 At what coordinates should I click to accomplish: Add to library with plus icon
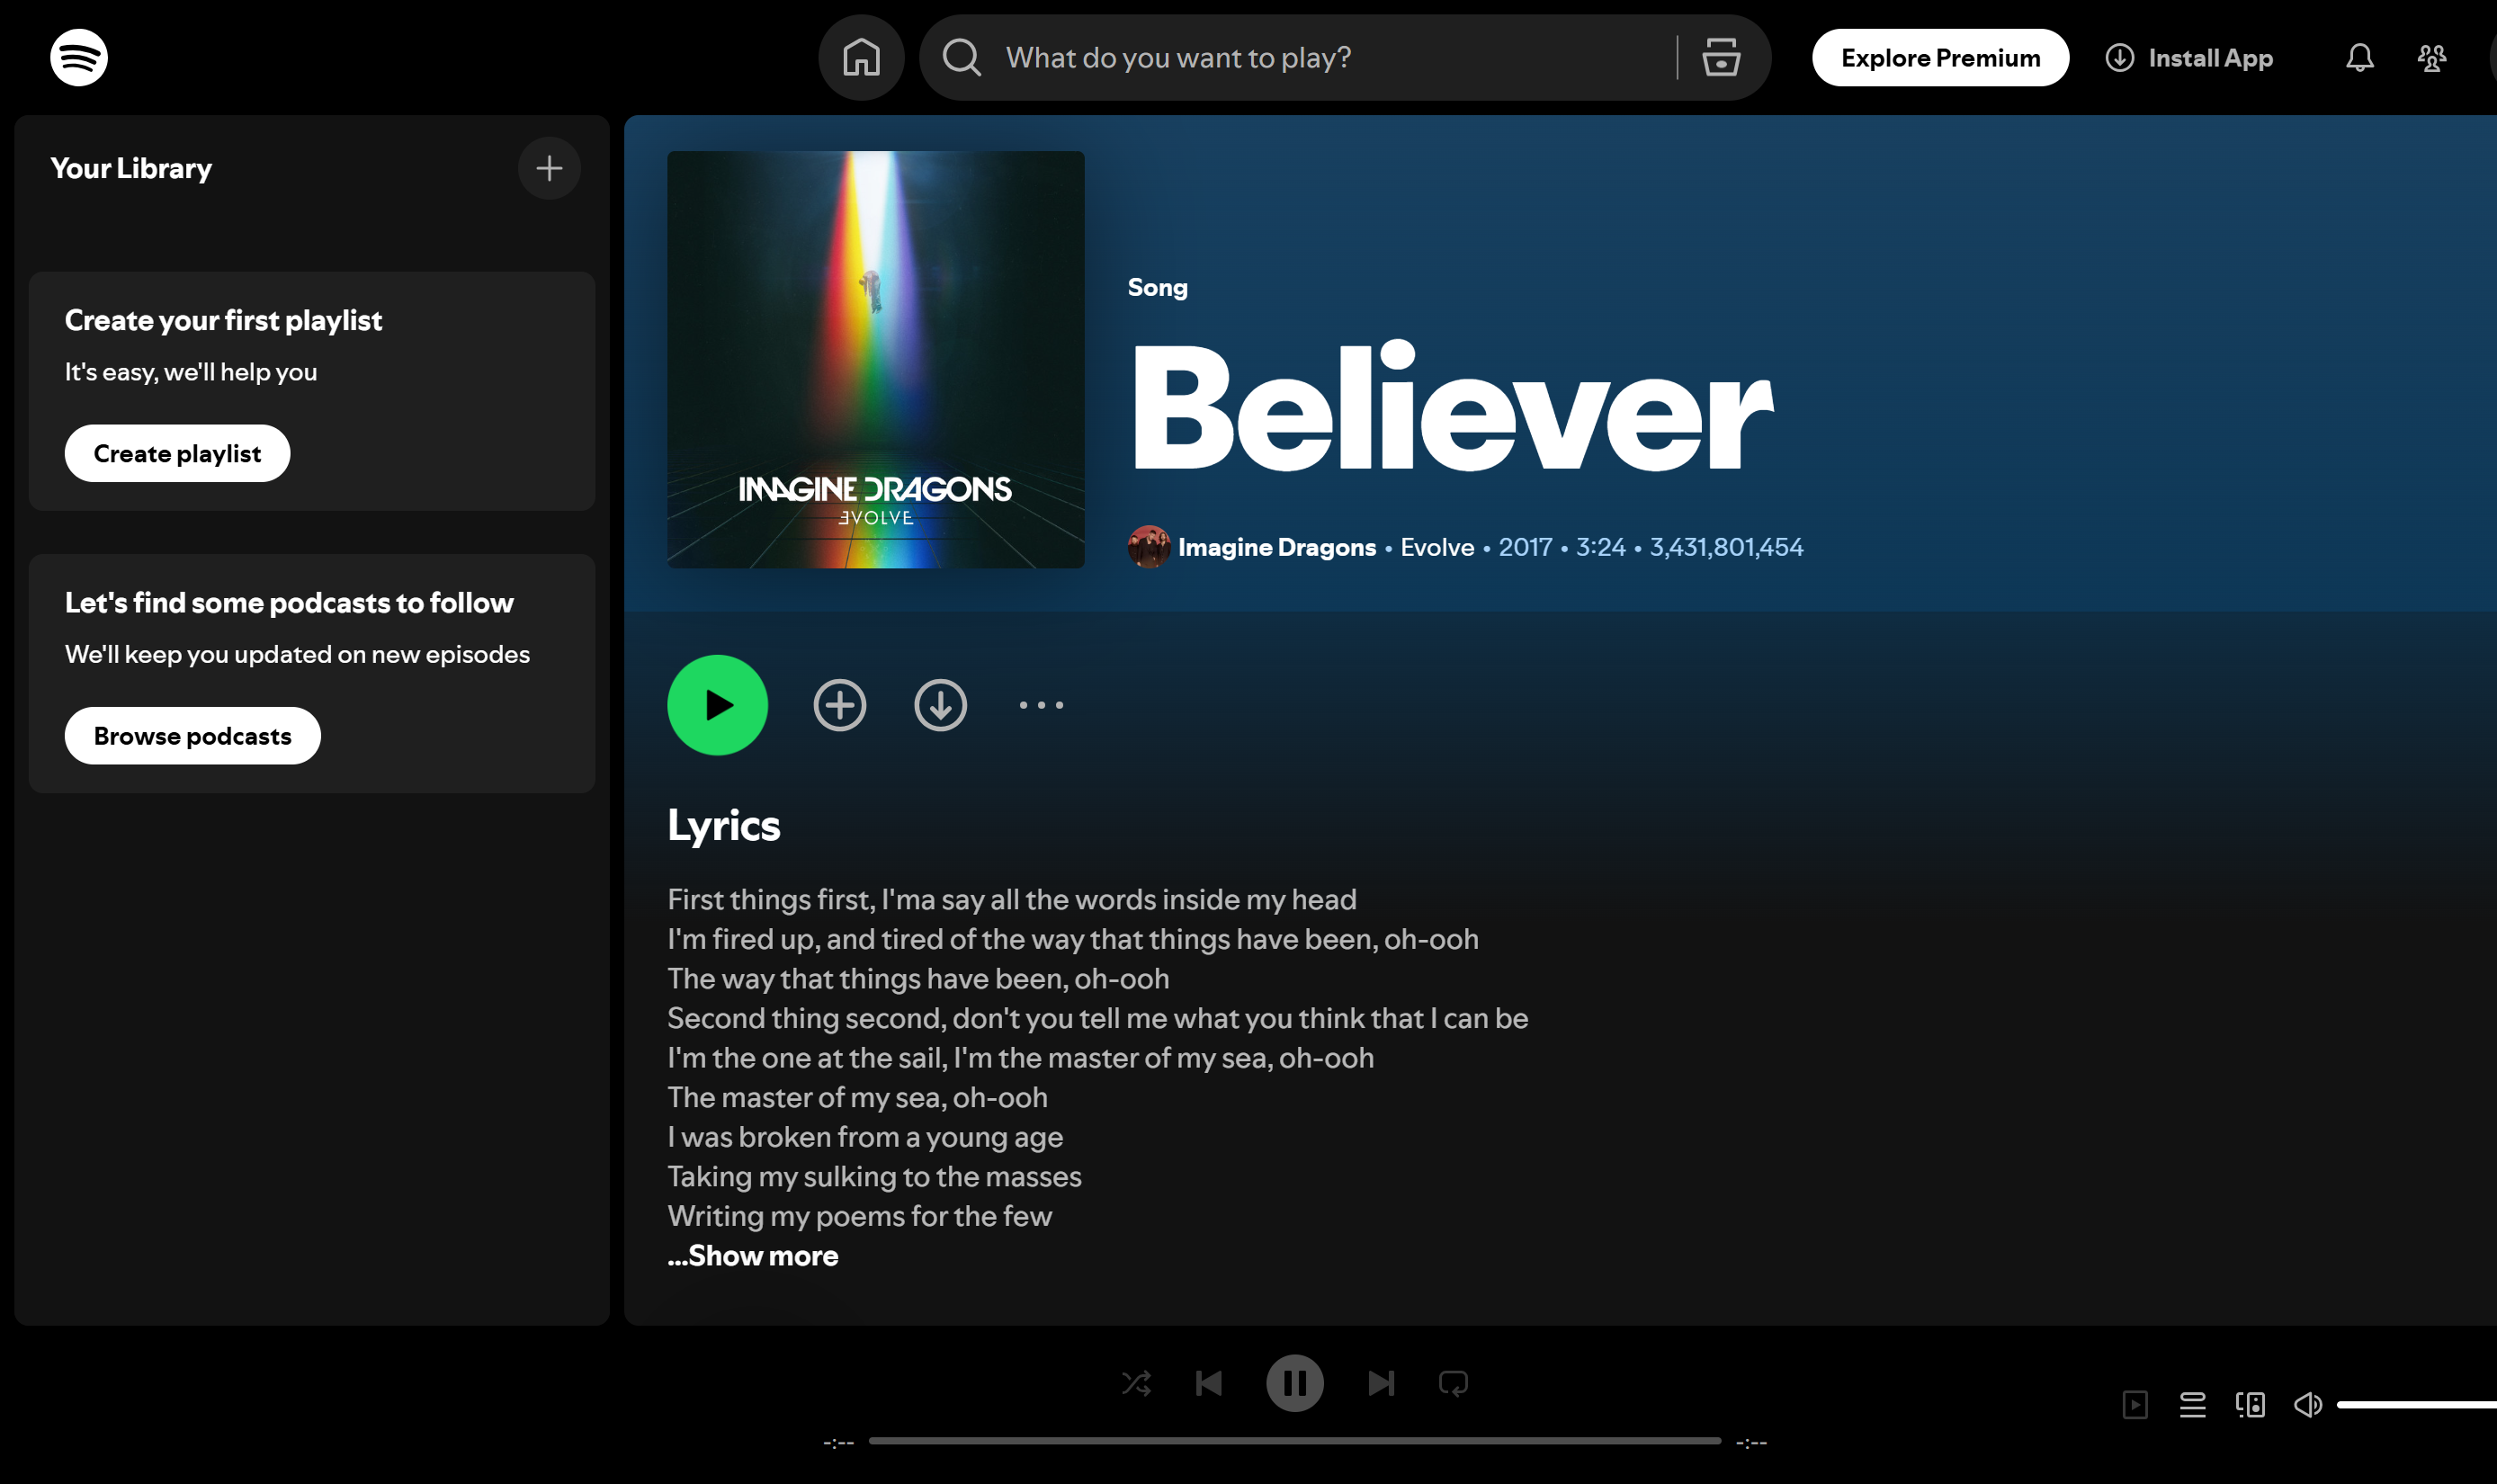pyautogui.click(x=549, y=168)
